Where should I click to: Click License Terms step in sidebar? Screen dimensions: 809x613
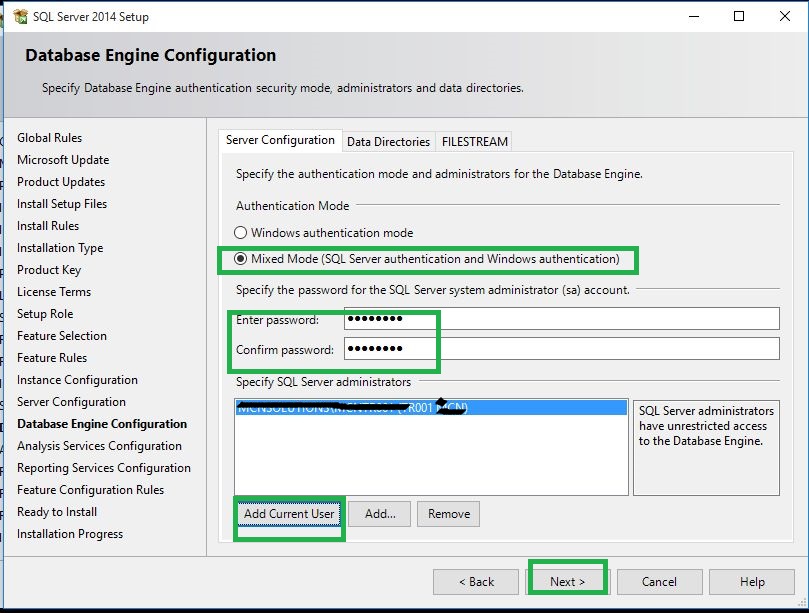click(54, 292)
